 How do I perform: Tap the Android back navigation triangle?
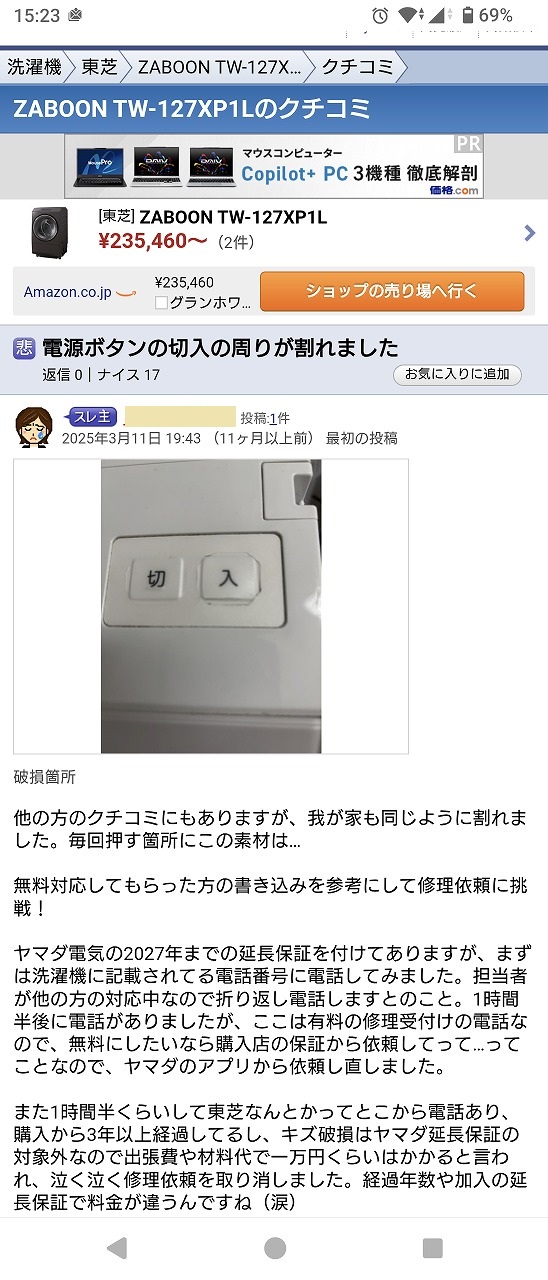coord(117,1247)
